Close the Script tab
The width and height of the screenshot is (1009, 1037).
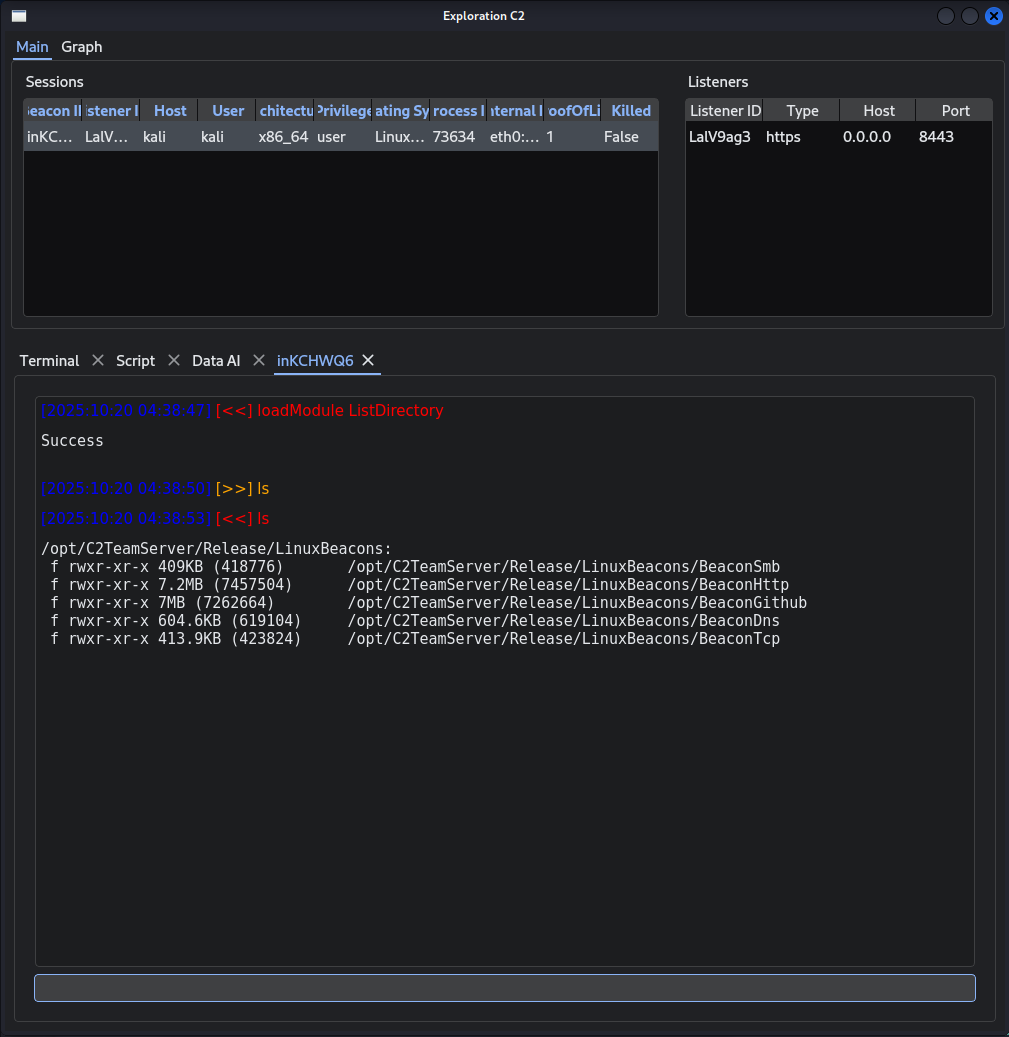click(173, 360)
